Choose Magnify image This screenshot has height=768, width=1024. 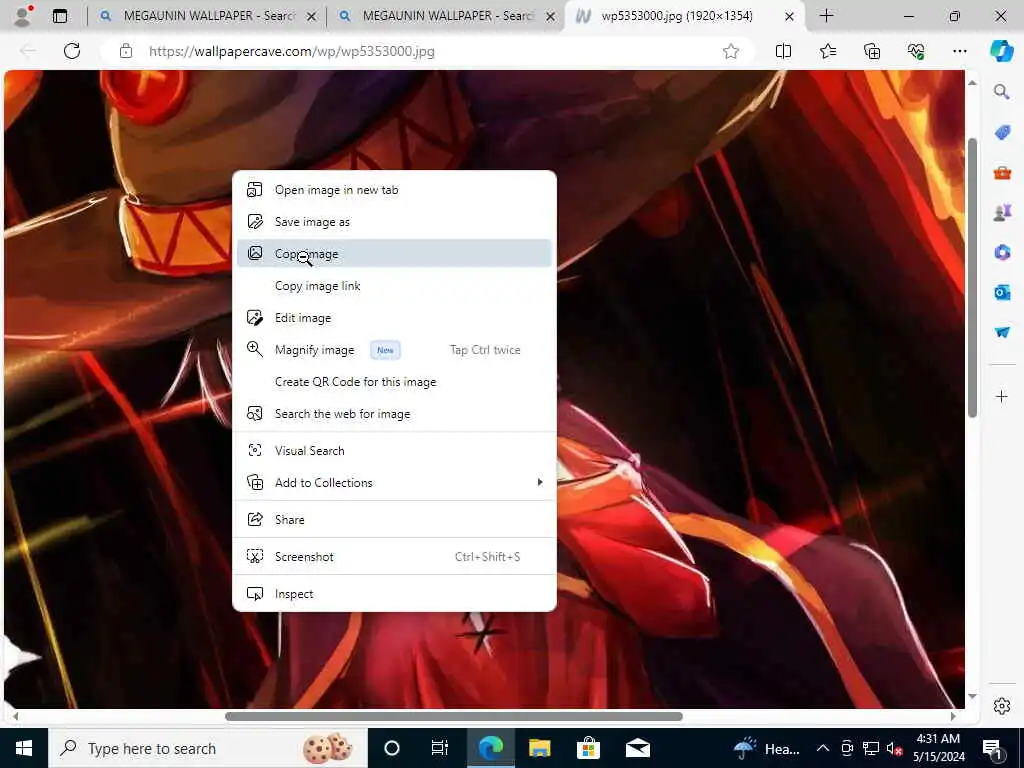[394, 350]
